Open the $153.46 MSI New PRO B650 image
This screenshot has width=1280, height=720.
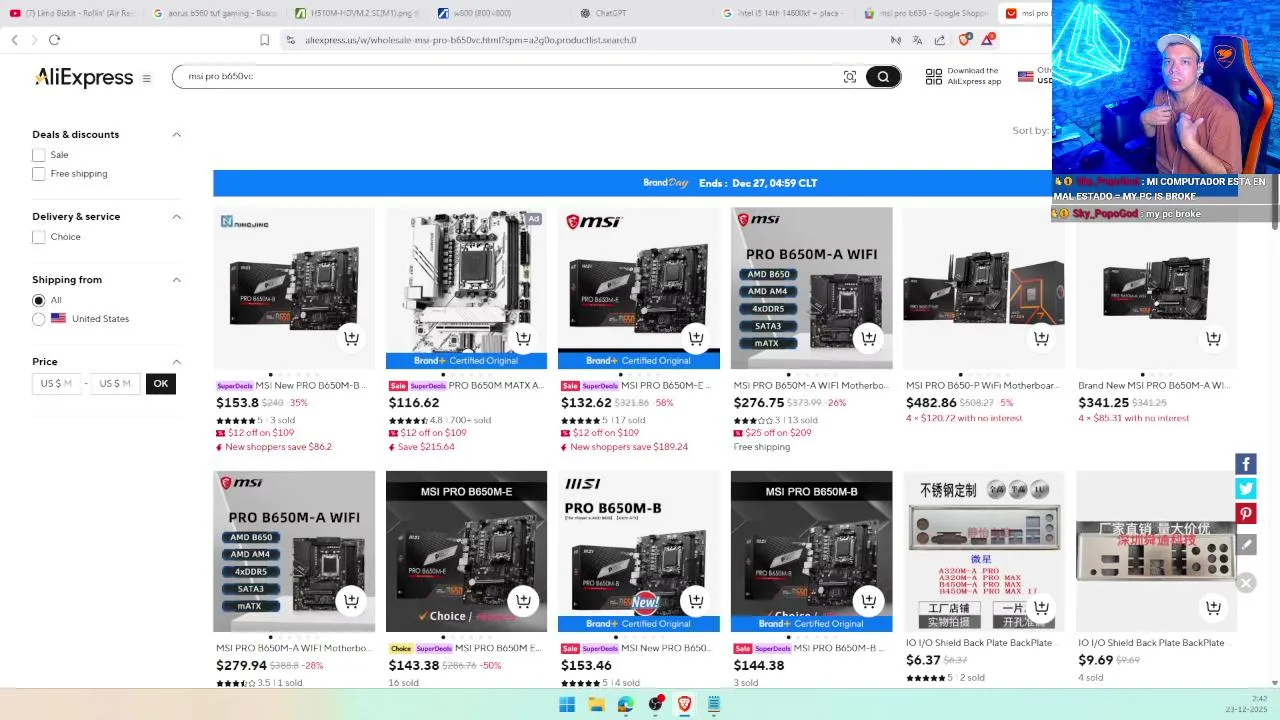(x=639, y=551)
